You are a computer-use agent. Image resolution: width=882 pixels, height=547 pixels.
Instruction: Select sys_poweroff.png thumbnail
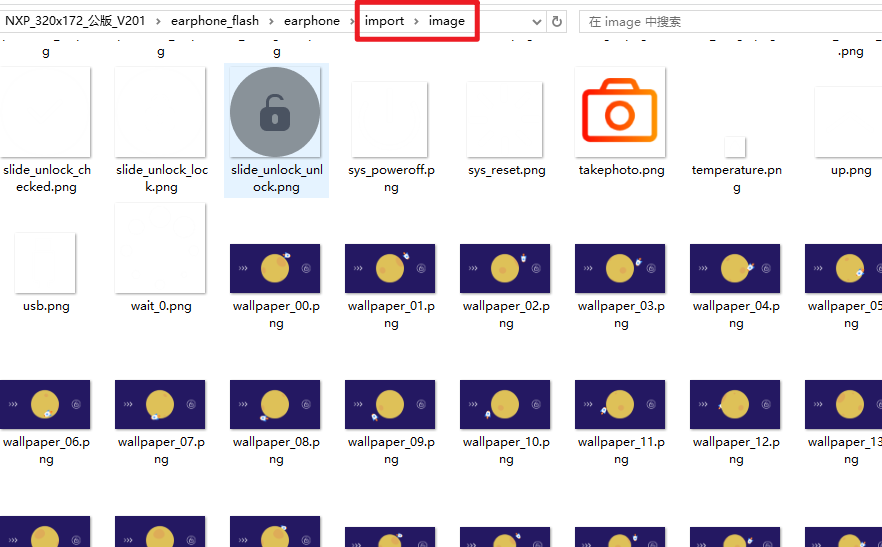pos(390,119)
